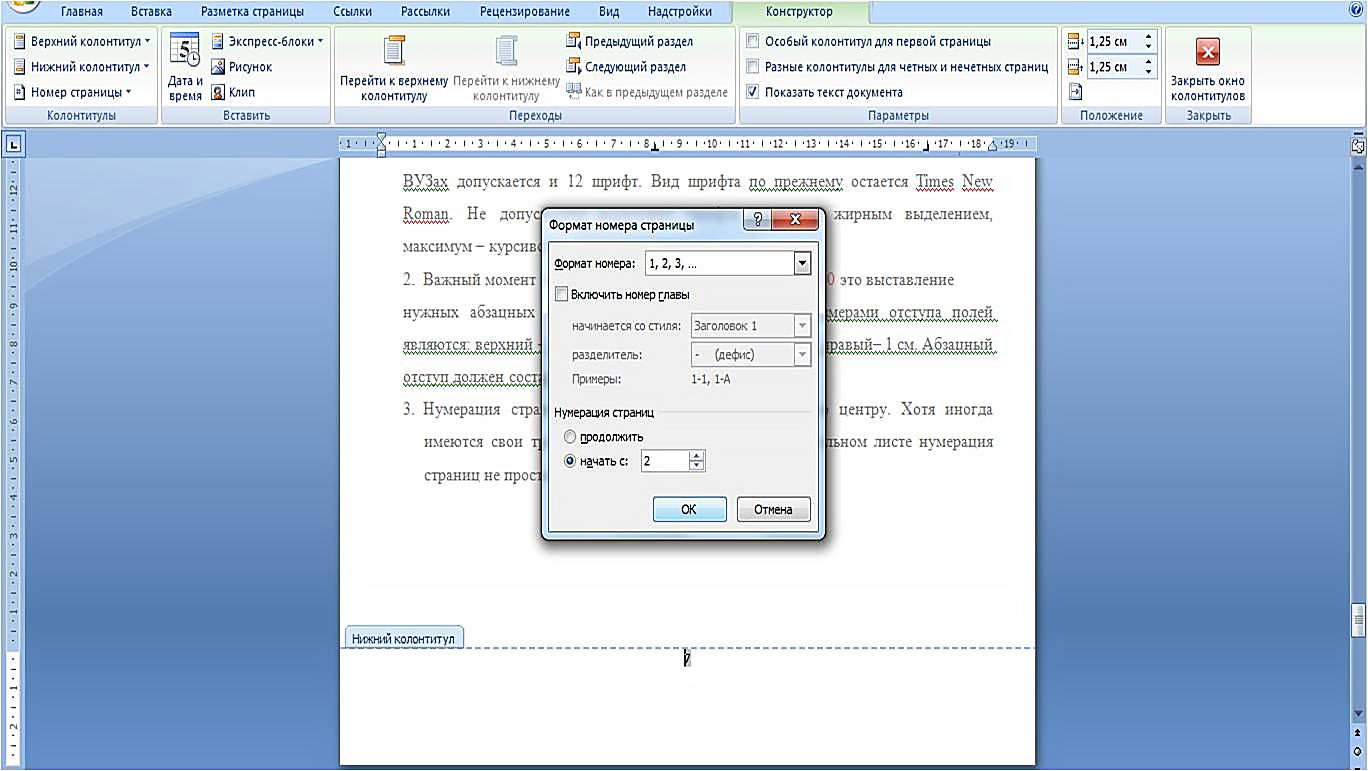Viewport: 1368px width, 771px height.
Task: Click the scroll down arrow of vertical scrollbar
Action: point(1357,712)
